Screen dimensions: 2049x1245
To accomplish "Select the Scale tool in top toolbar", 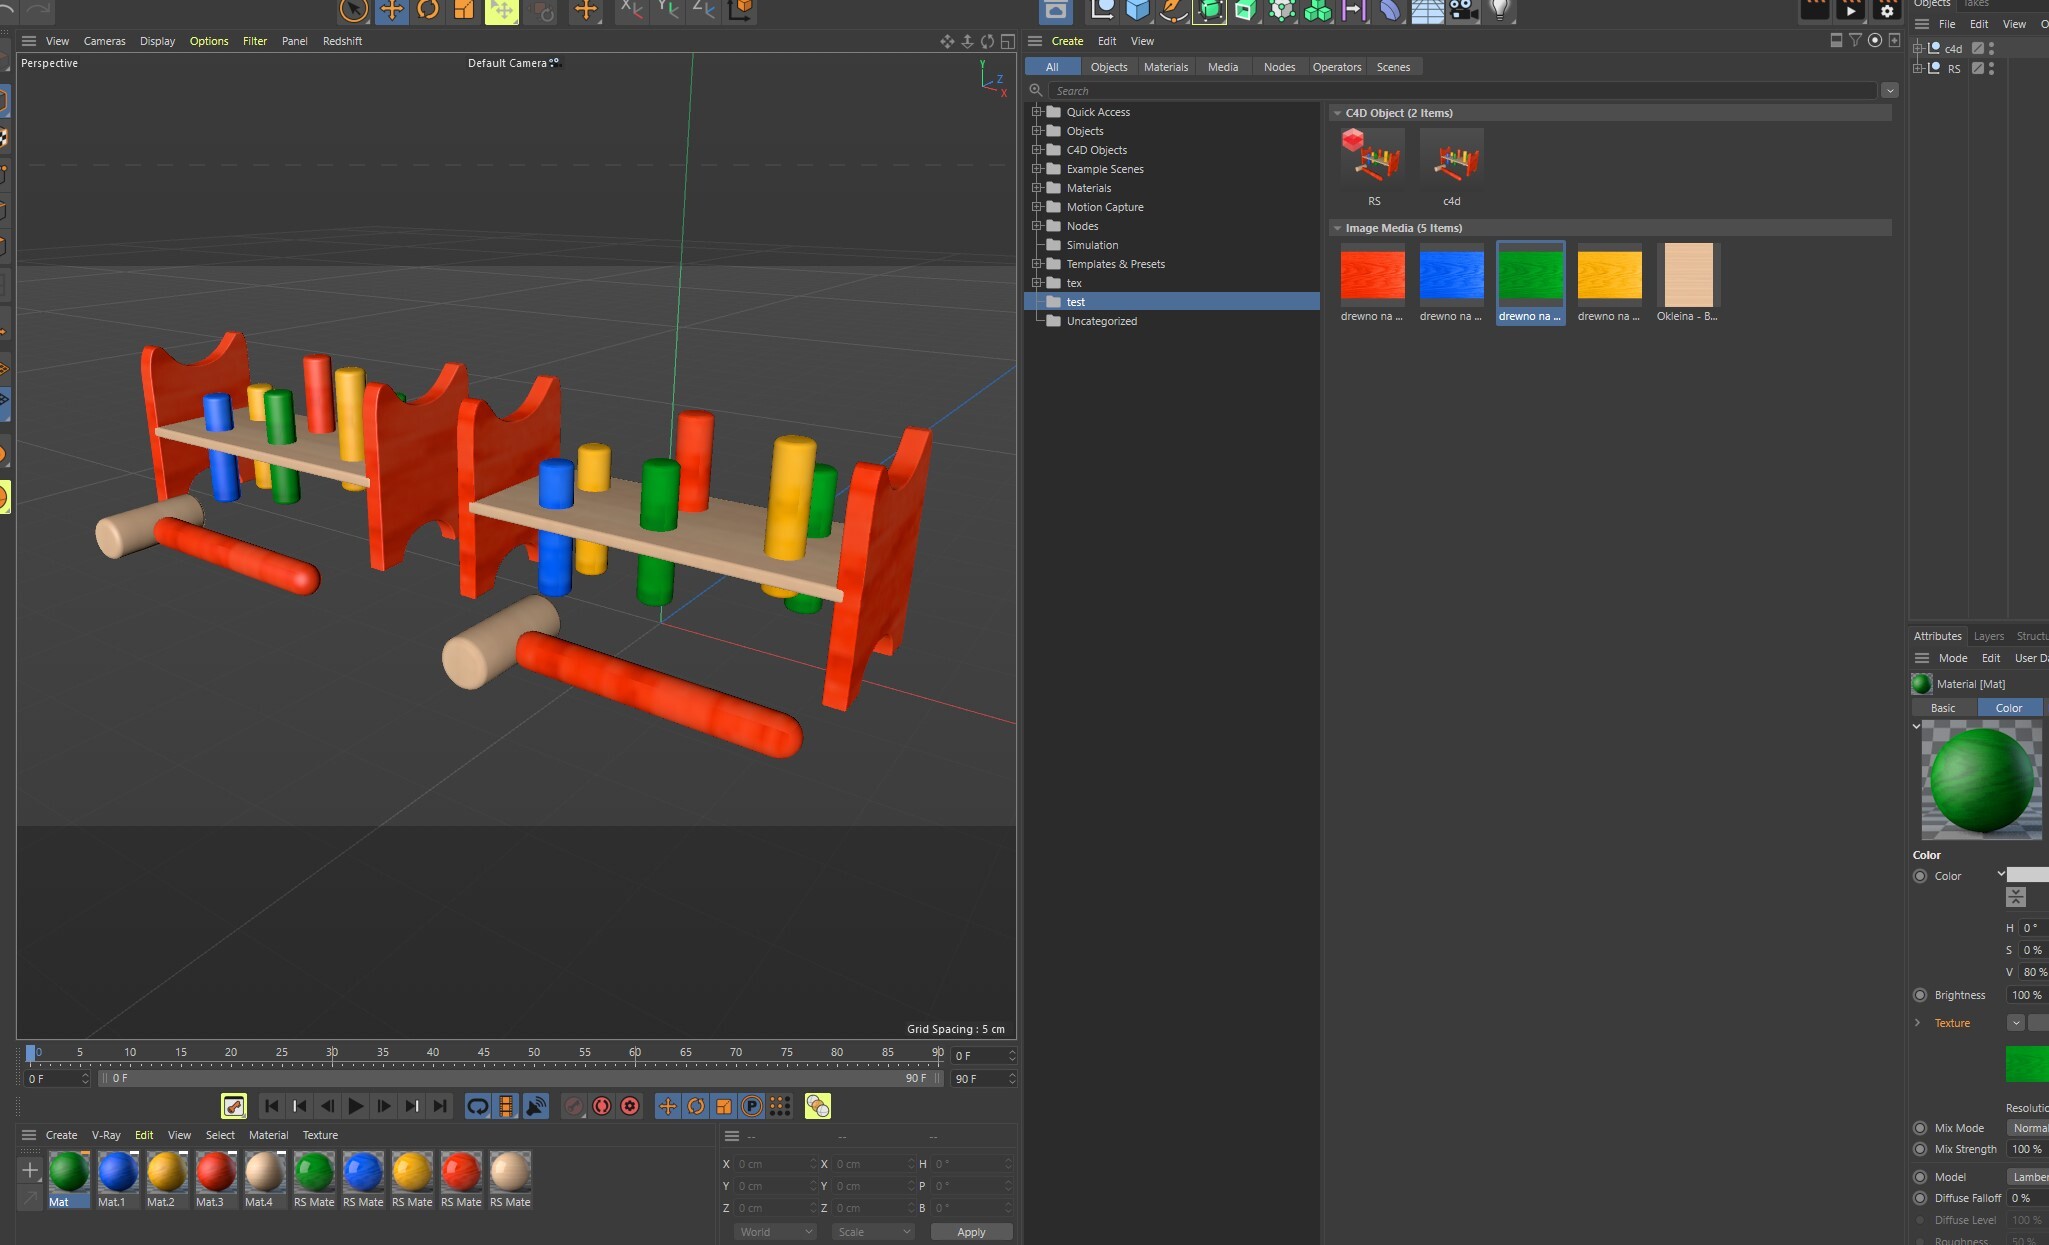I will point(464,10).
